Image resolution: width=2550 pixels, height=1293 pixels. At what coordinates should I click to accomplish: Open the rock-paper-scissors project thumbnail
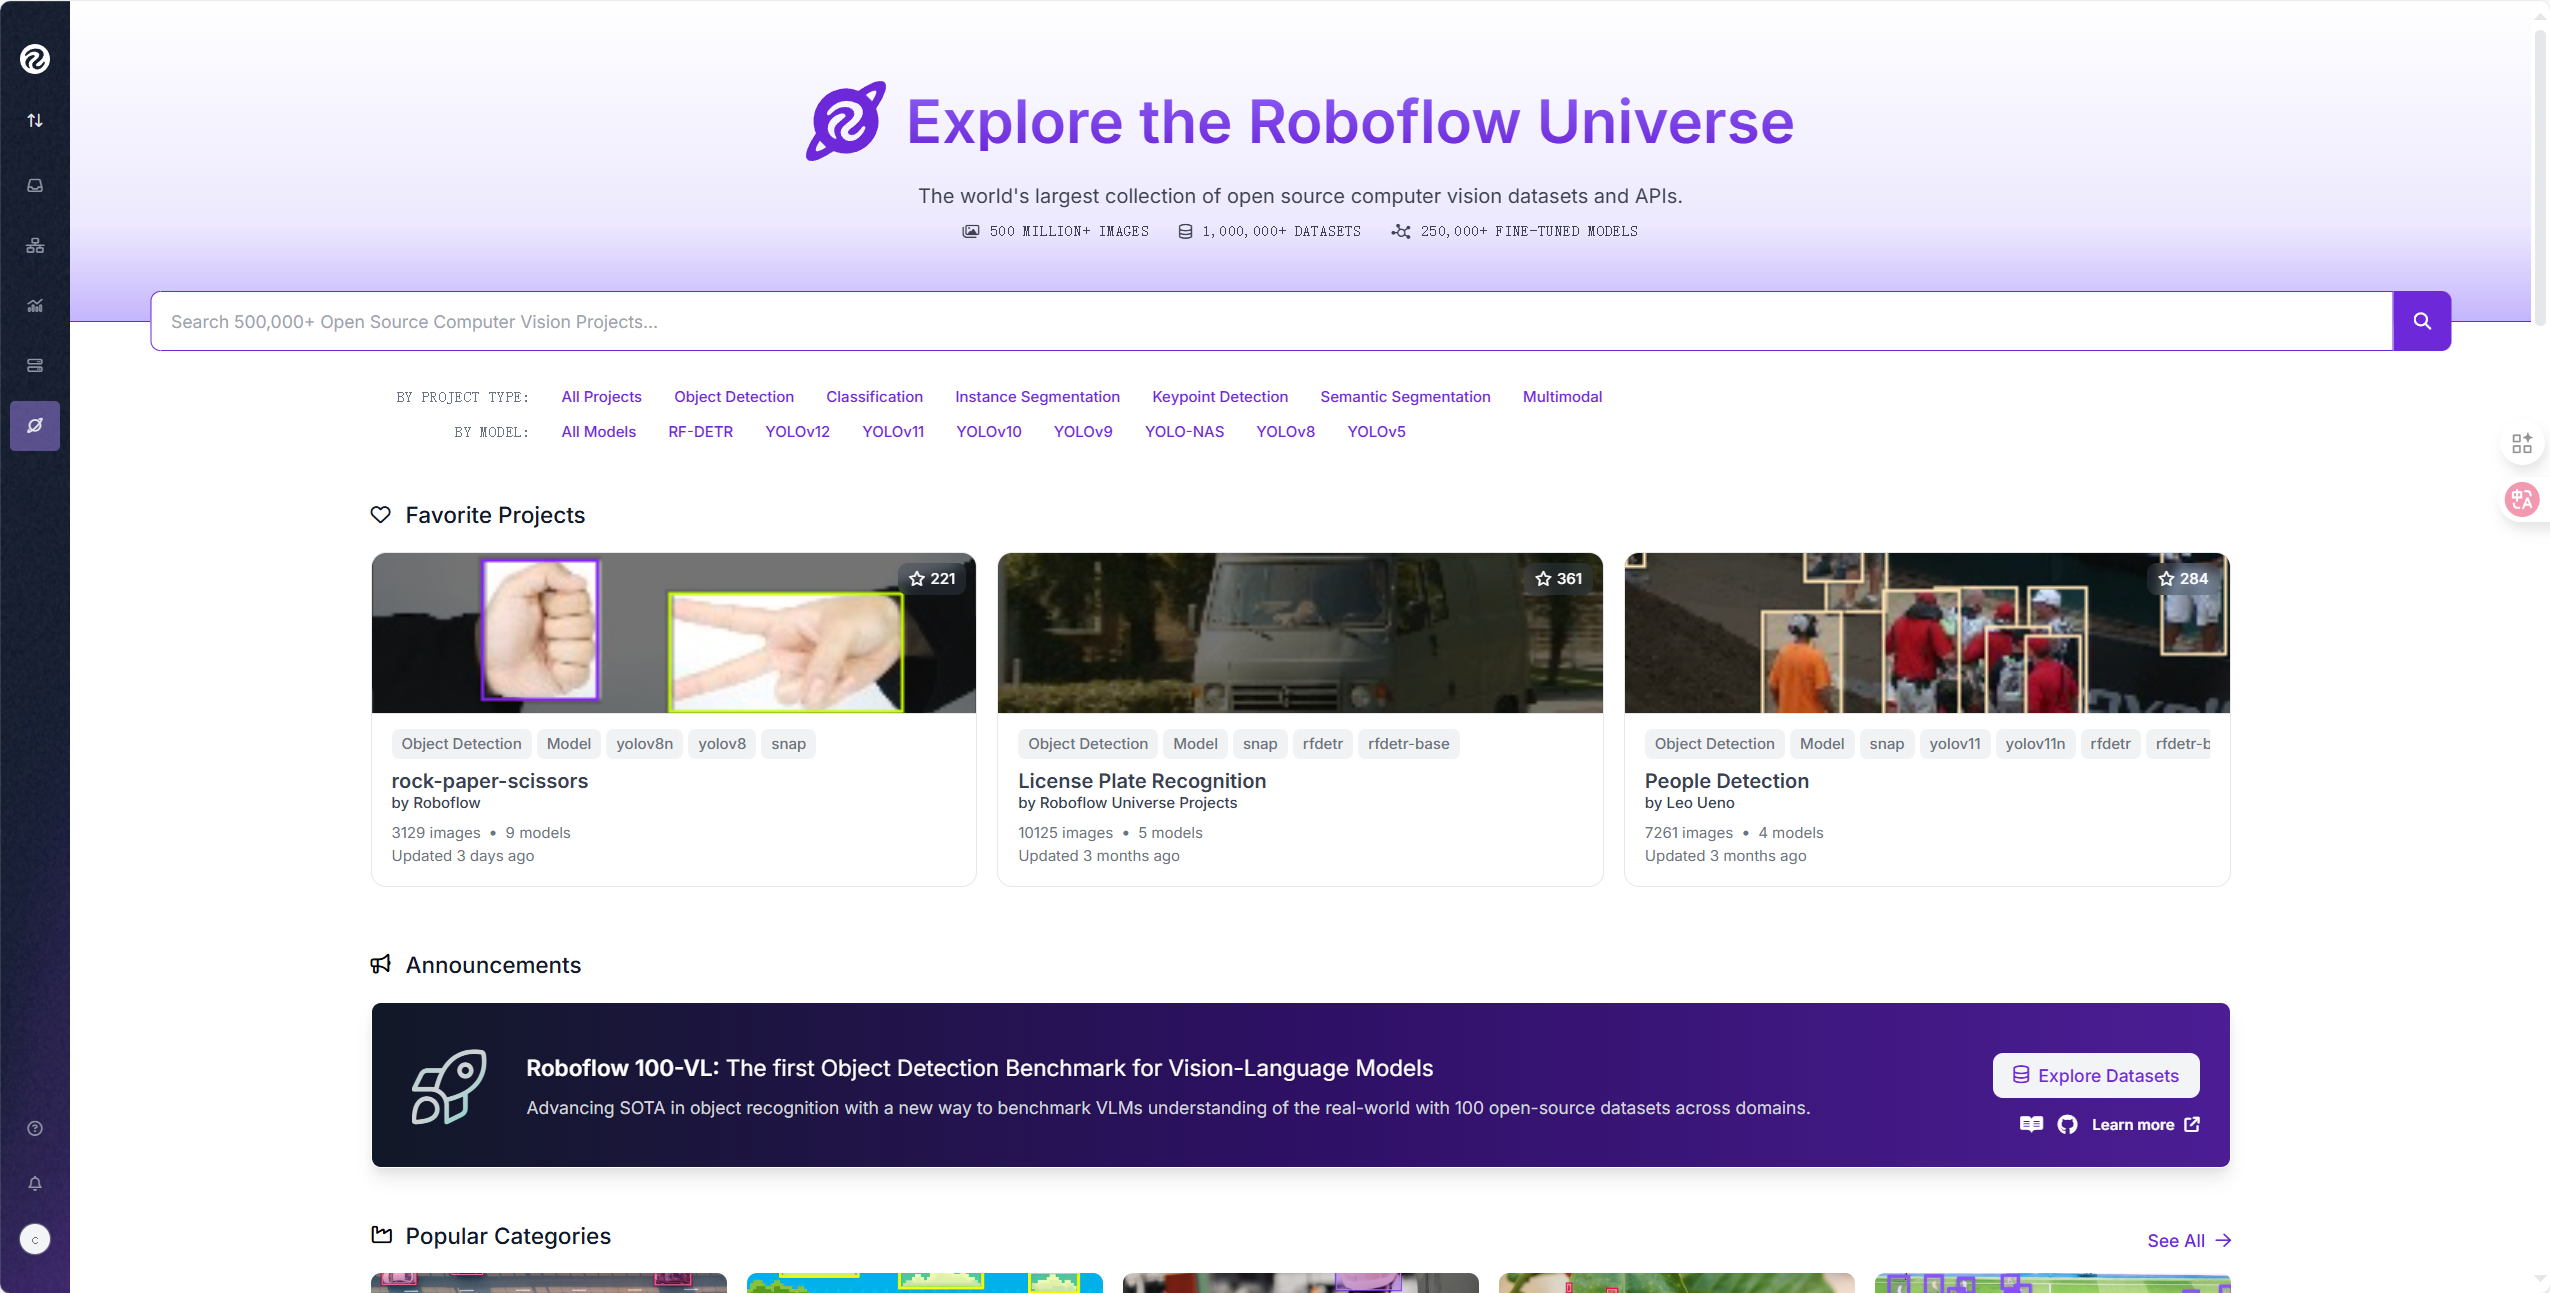673,633
